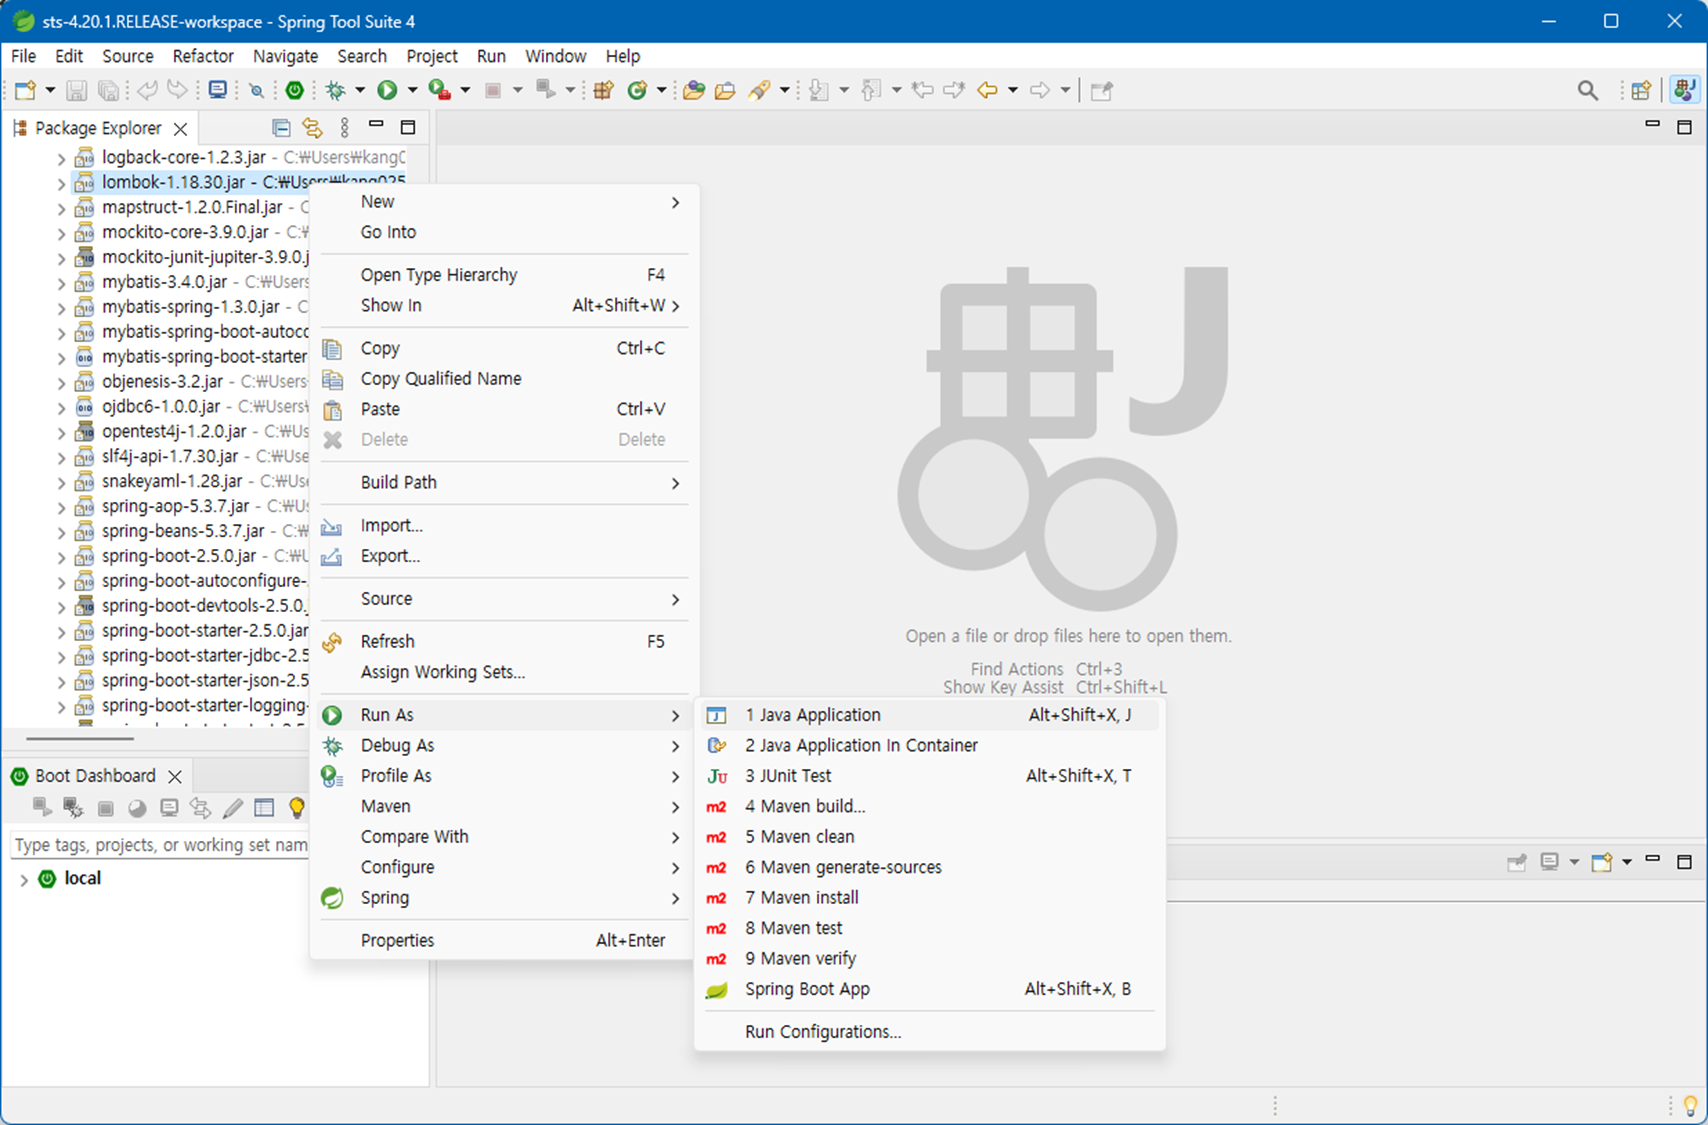1708x1125 pixels.
Task: Open Package Explorer view menu
Action: tap(345, 128)
